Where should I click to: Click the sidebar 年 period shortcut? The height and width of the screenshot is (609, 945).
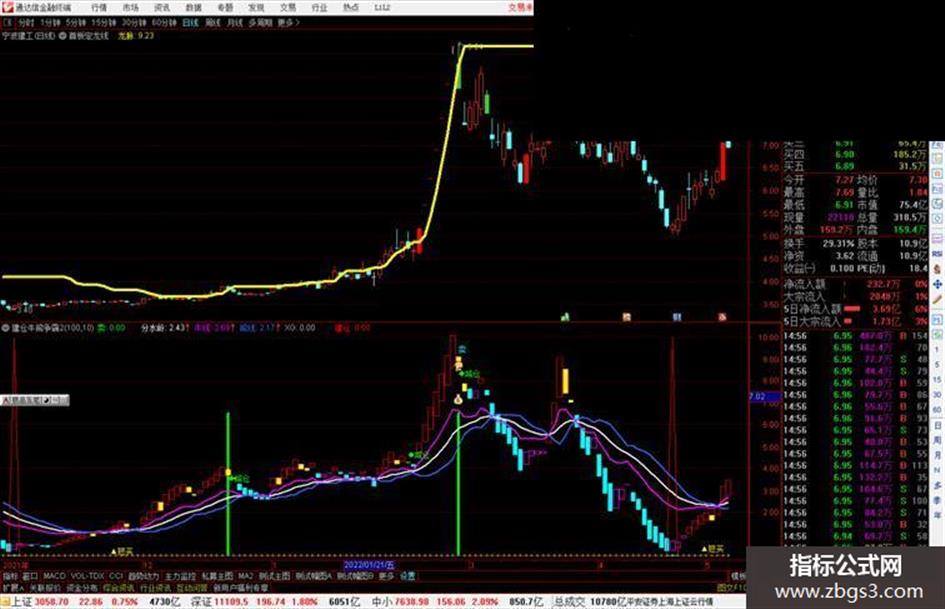click(938, 516)
